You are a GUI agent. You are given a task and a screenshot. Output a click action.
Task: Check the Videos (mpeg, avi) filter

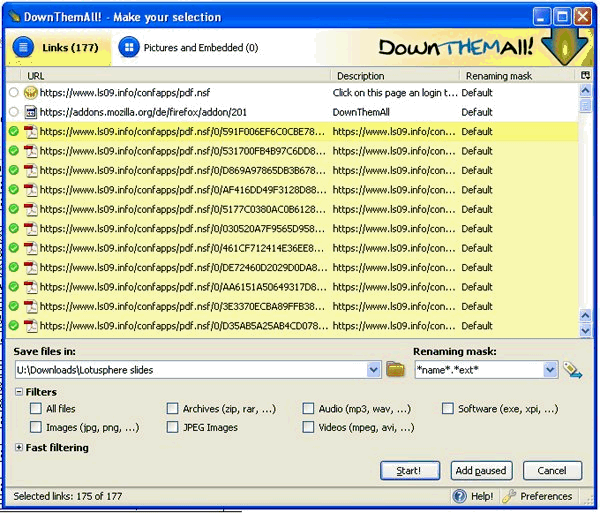pyautogui.click(x=308, y=427)
